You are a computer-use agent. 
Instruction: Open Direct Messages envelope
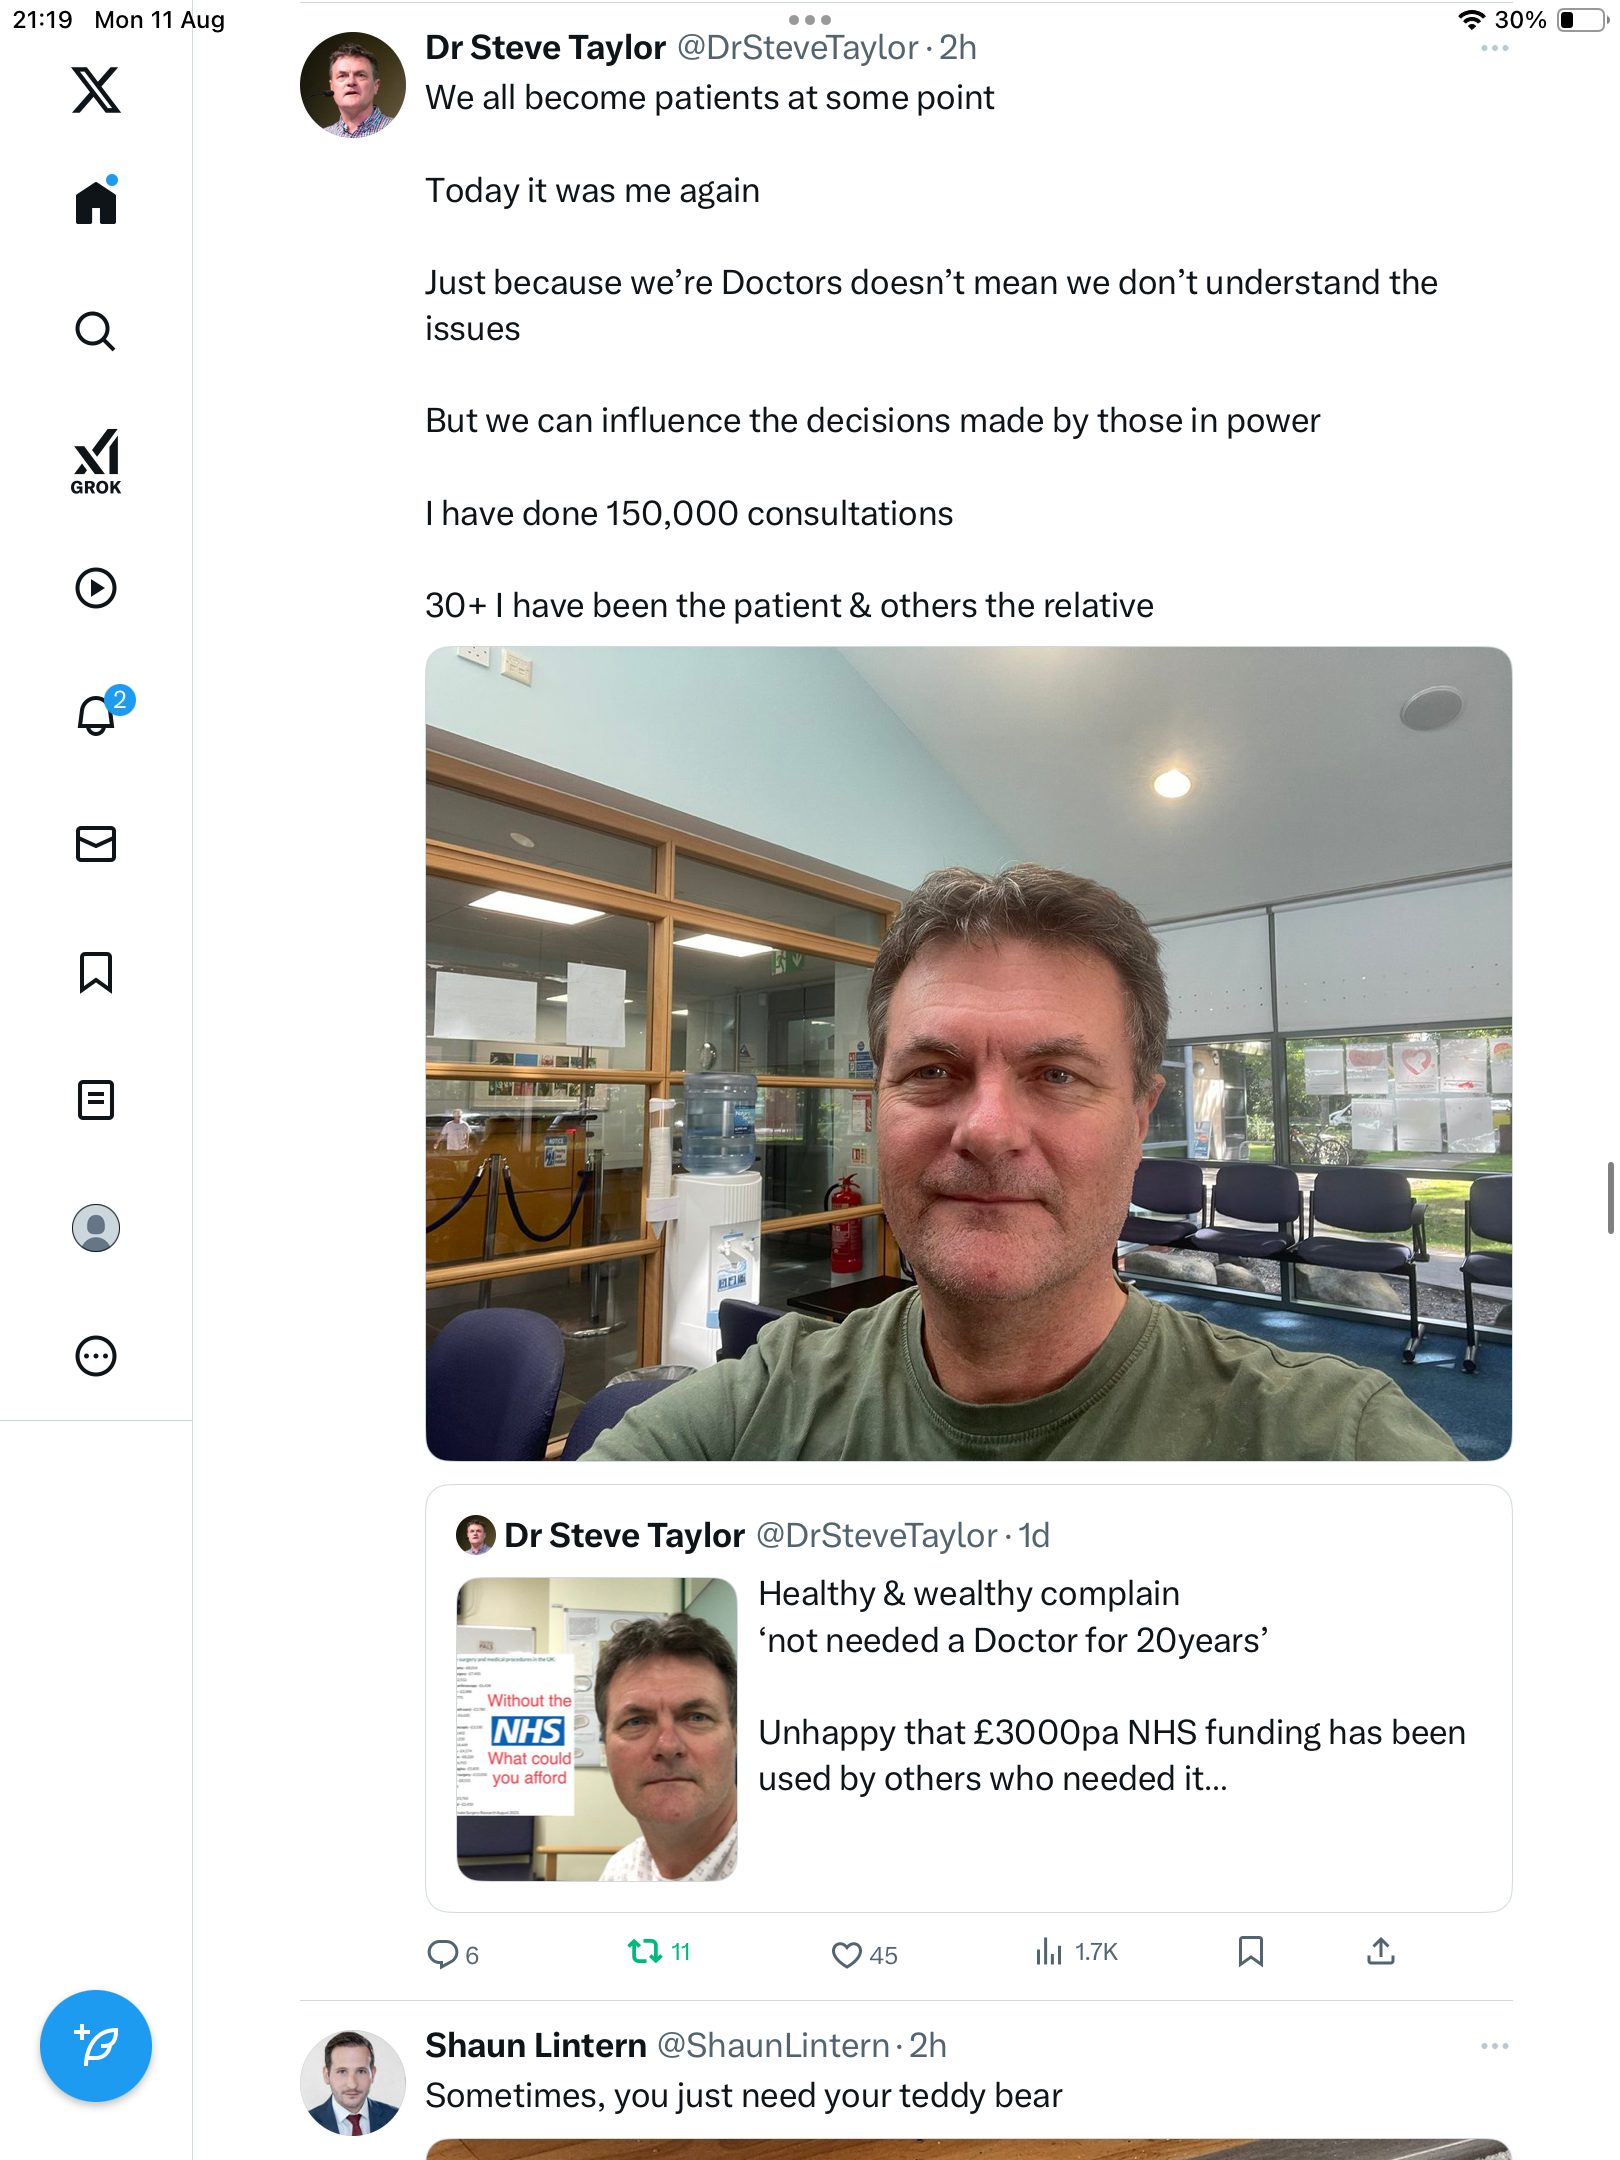pos(96,844)
